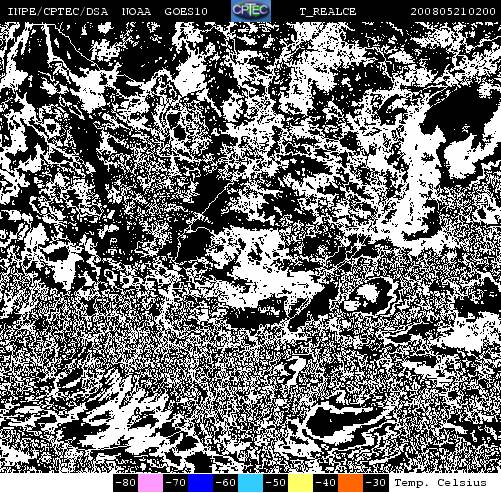Screen dimensions: 501x493
Task: Click the satellite cloud image area
Action: point(250,247)
